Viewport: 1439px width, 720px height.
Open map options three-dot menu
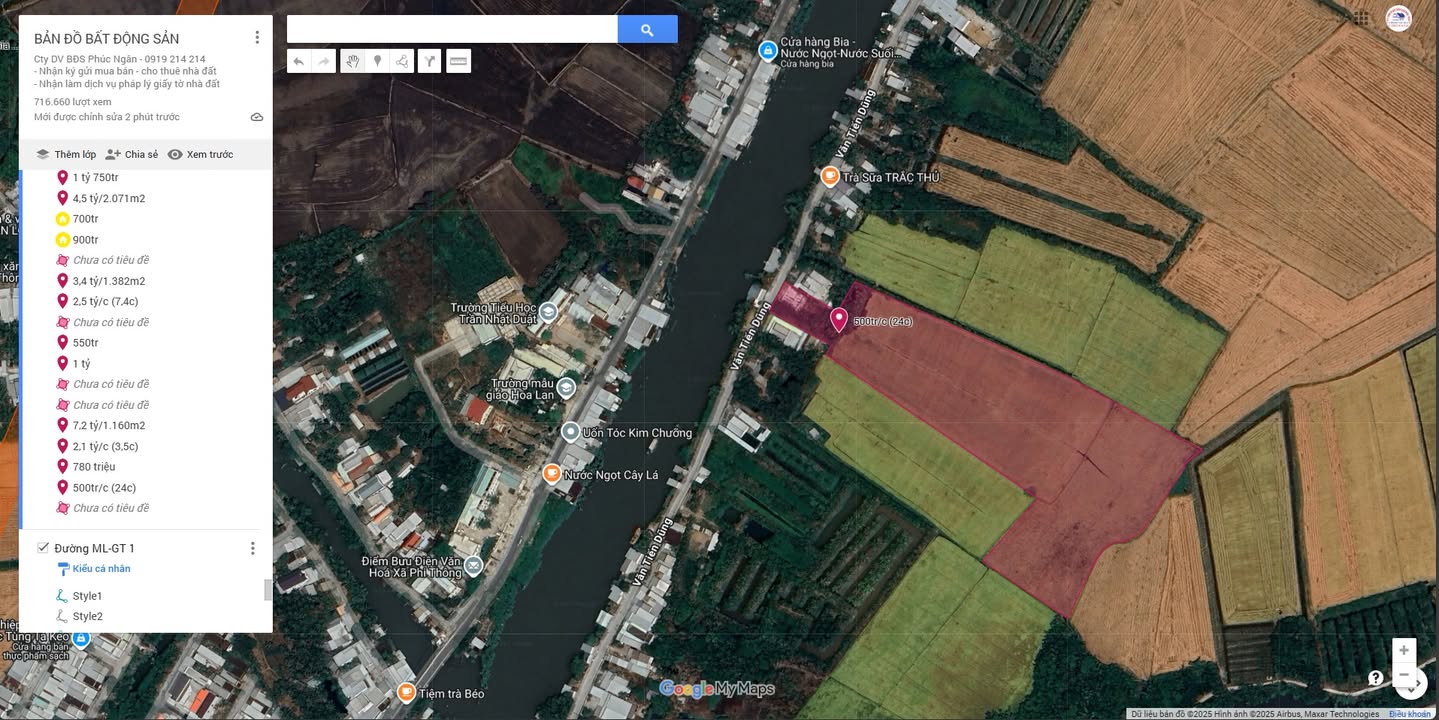(x=257, y=37)
